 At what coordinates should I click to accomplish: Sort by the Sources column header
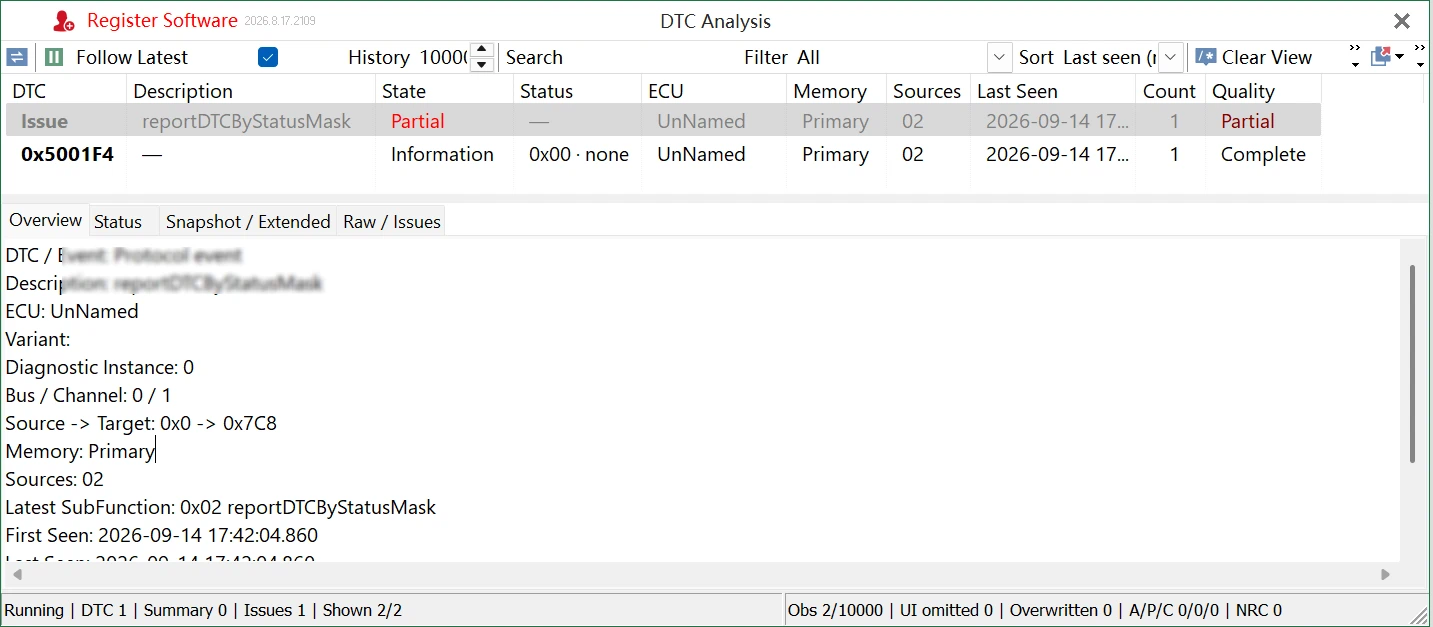928,91
